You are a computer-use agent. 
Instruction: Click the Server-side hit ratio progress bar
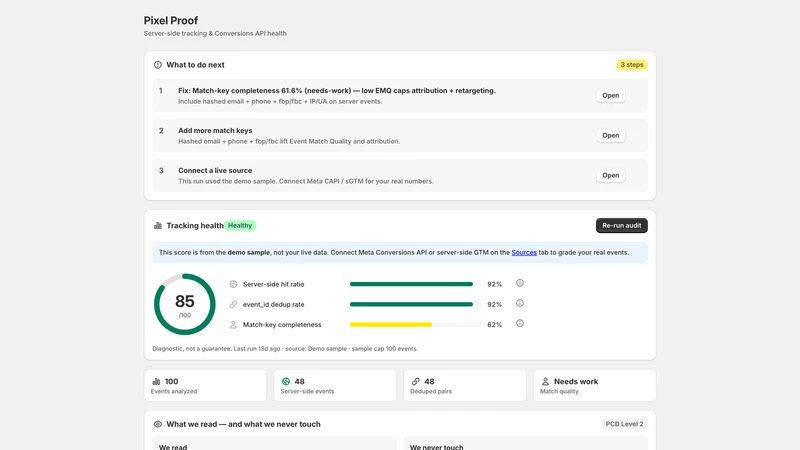point(416,284)
